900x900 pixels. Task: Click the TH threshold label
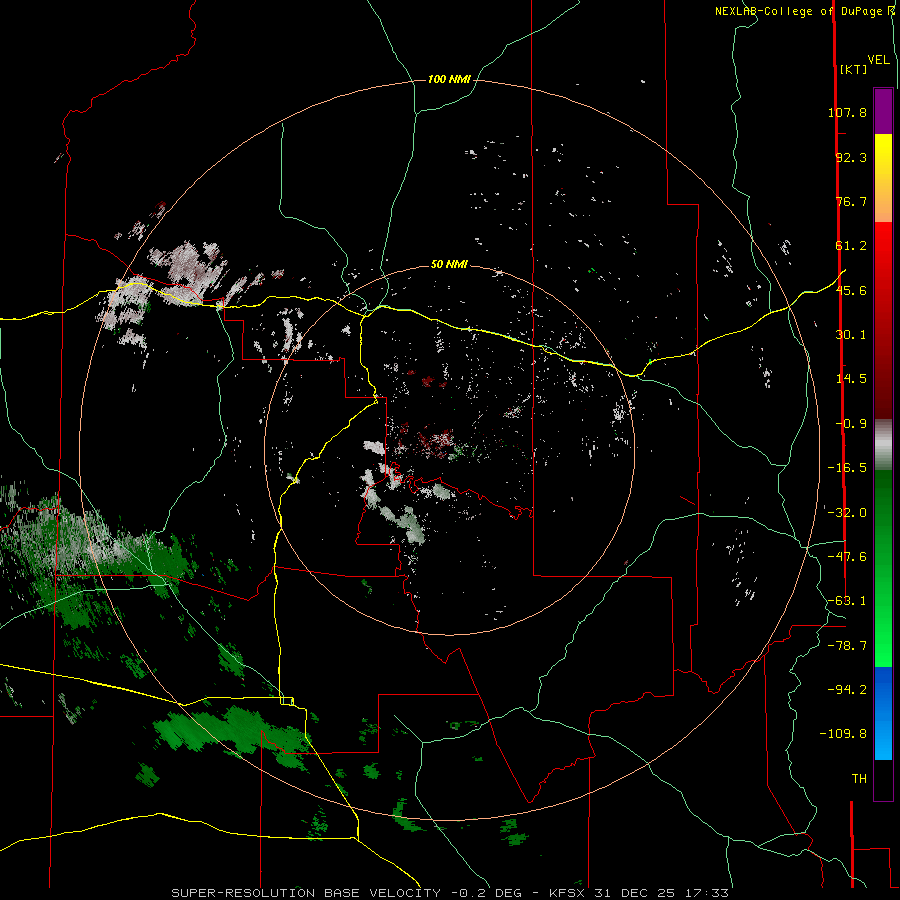[859, 779]
